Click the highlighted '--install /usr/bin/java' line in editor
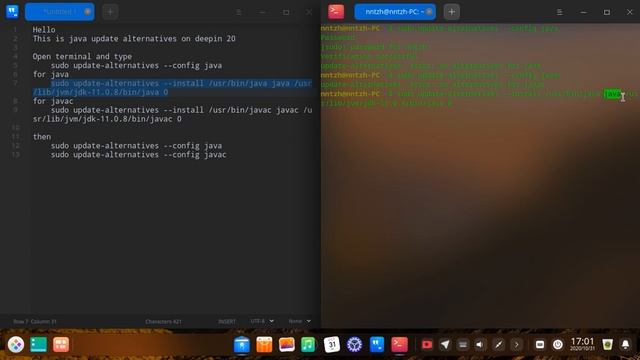 pyautogui.click(x=172, y=88)
